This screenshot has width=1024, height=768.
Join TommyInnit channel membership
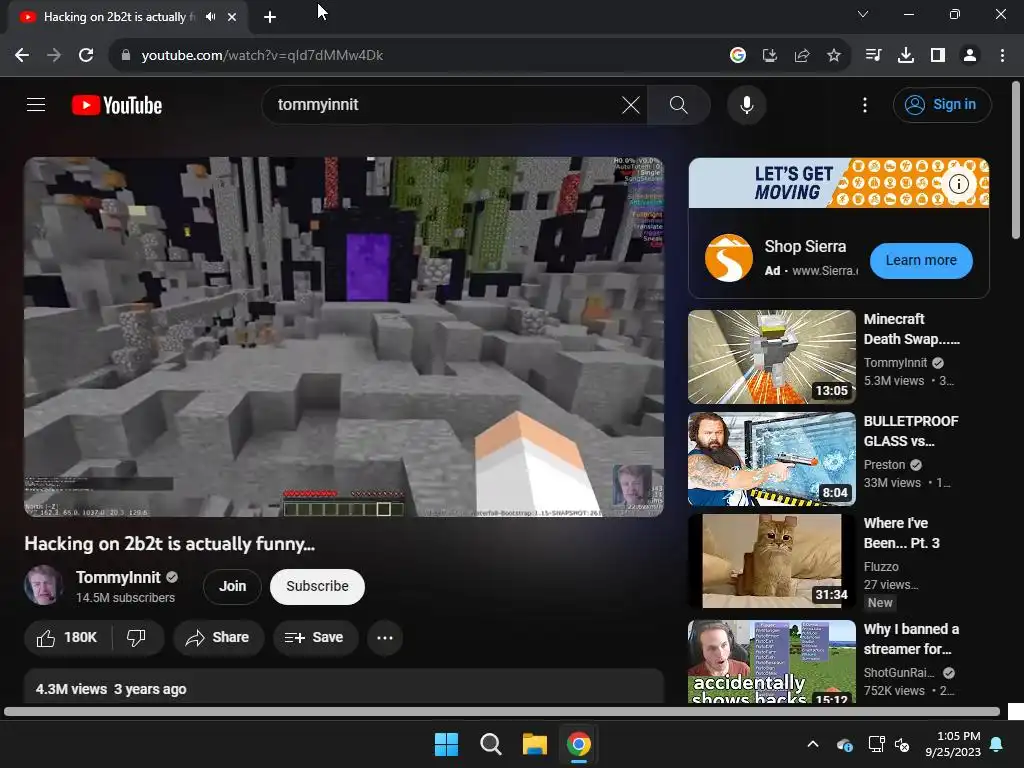pyautogui.click(x=232, y=586)
